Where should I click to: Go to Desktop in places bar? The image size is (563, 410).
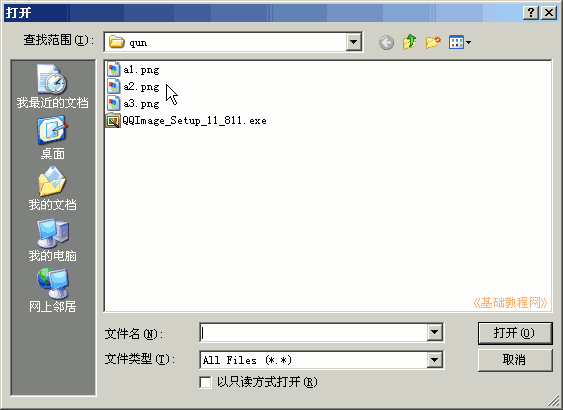pyautogui.click(x=52, y=137)
